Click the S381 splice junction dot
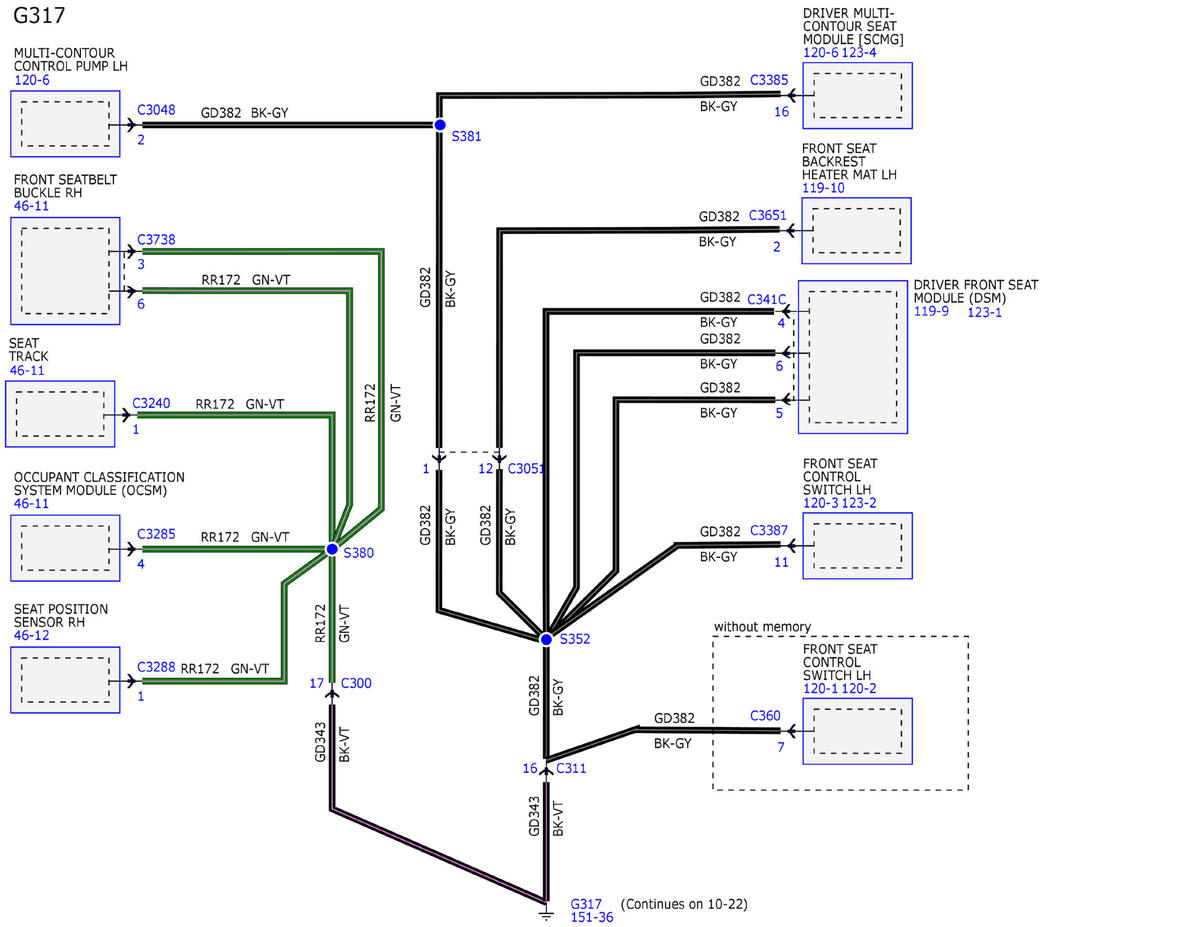Viewport: 1200px width, 927px height. [x=439, y=125]
